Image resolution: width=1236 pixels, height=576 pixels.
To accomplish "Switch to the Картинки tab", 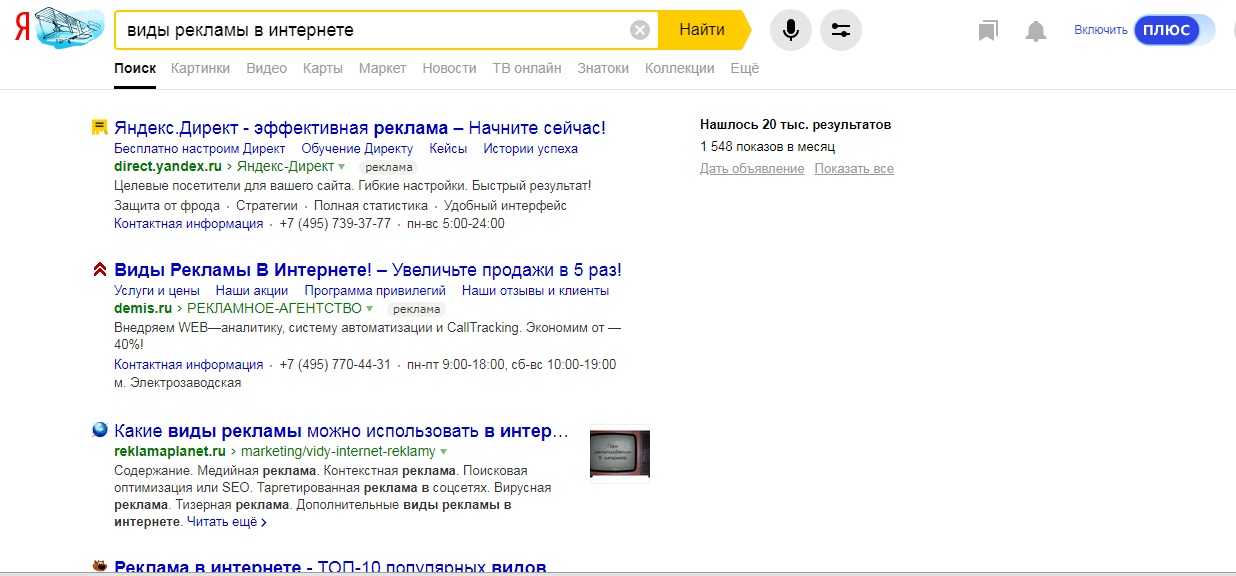I will pyautogui.click(x=200, y=68).
